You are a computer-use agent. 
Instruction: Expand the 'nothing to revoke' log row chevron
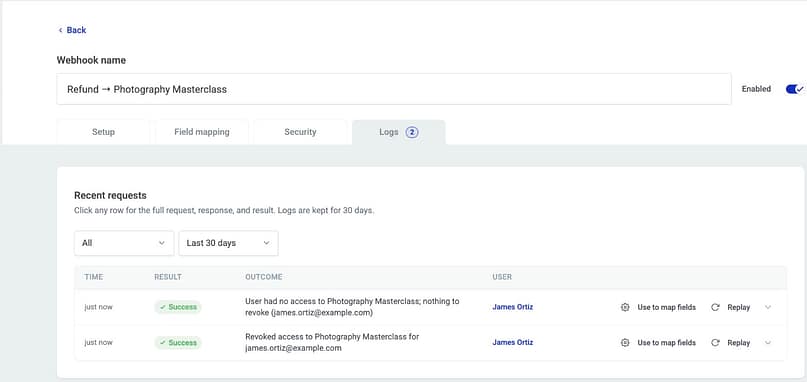[768, 307]
